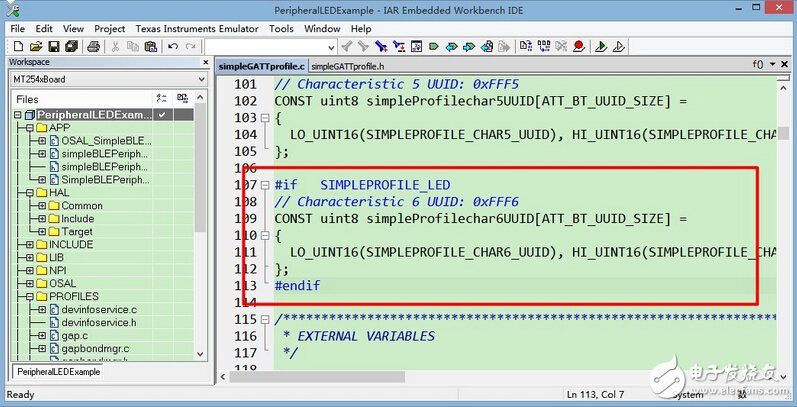Click the editor horizontal scrollbar thumb
797x407 pixels.
coord(317,377)
